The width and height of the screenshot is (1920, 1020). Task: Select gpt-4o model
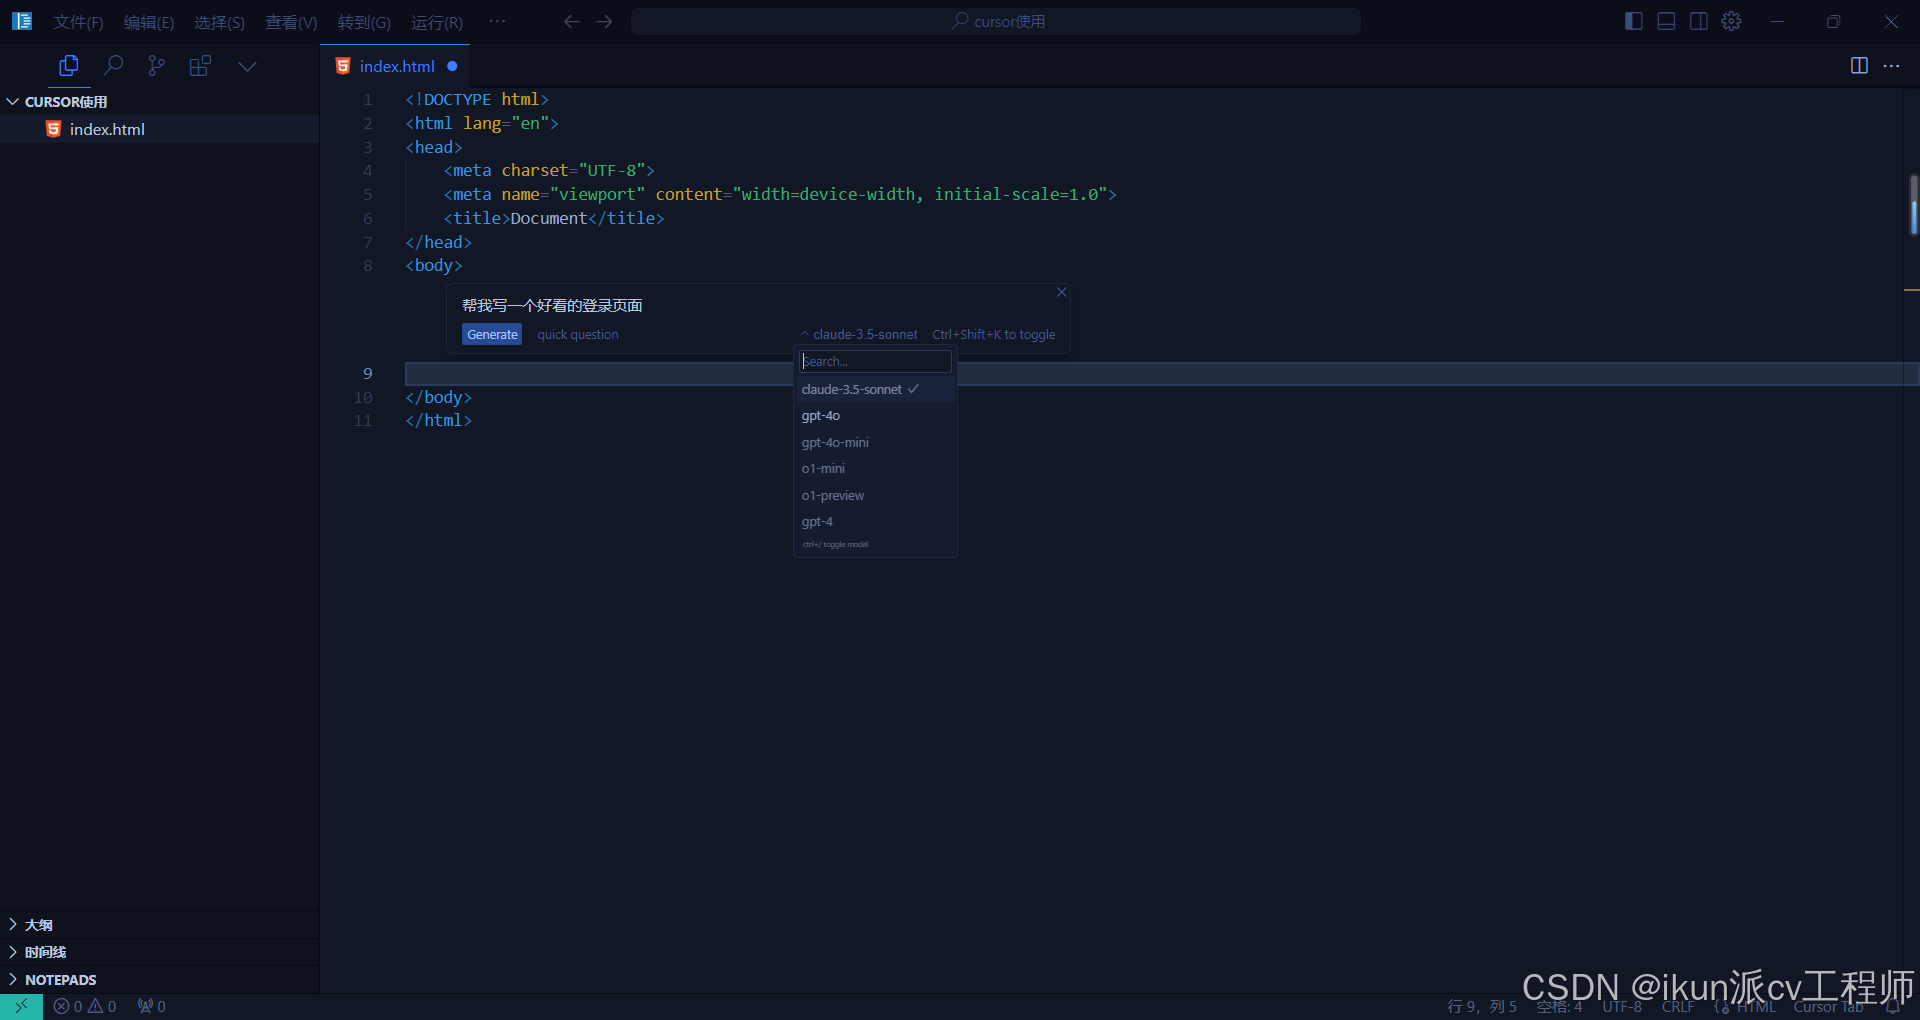pyautogui.click(x=875, y=416)
